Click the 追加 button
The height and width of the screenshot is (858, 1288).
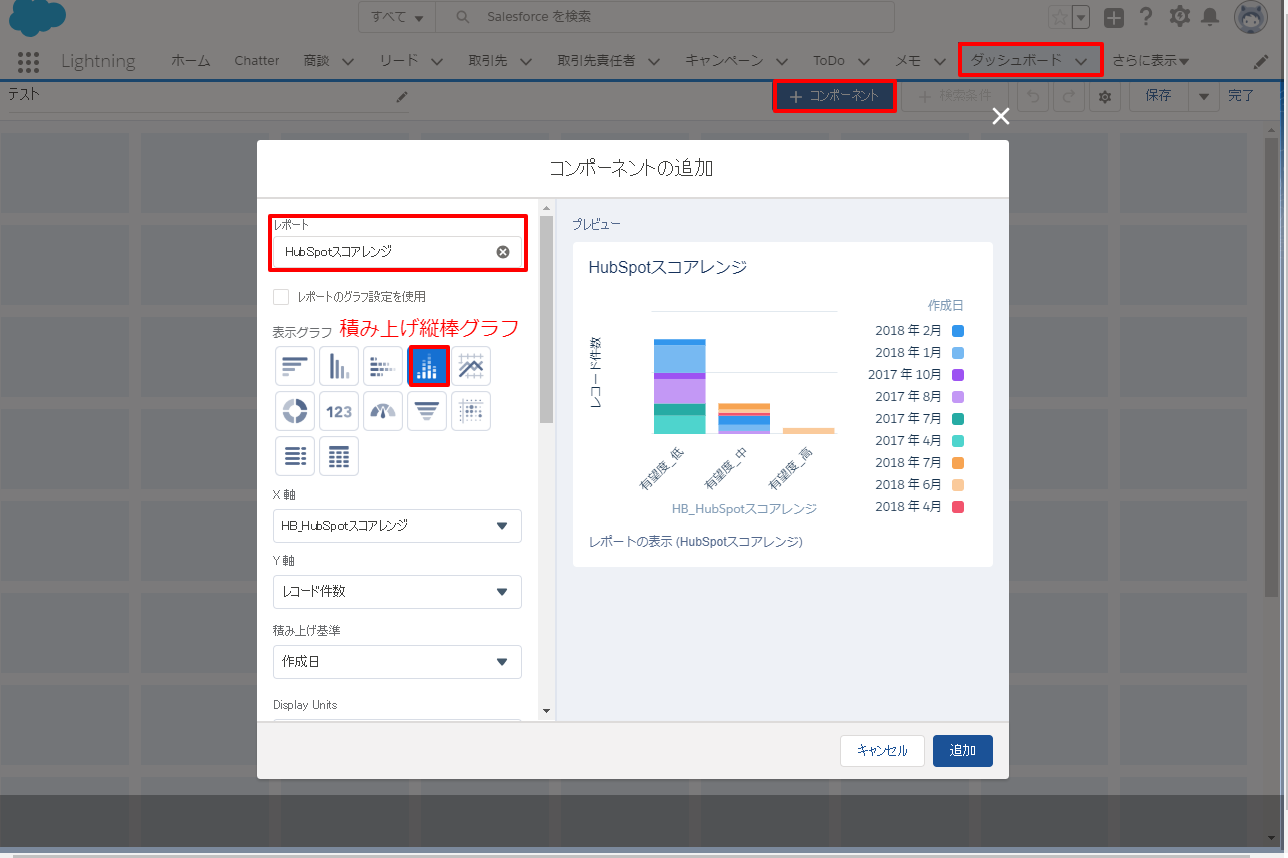962,751
